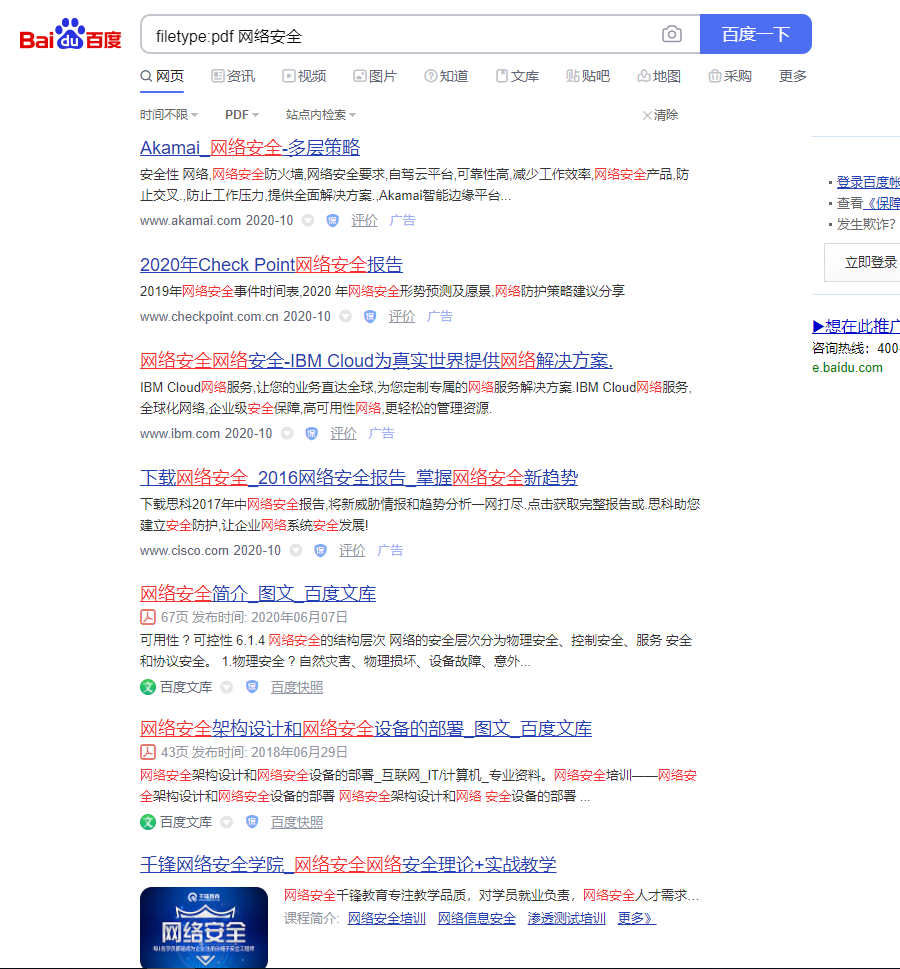Click 评价 on the Cisco result
Image resolution: width=900 pixels, height=969 pixels.
pyautogui.click(x=352, y=550)
